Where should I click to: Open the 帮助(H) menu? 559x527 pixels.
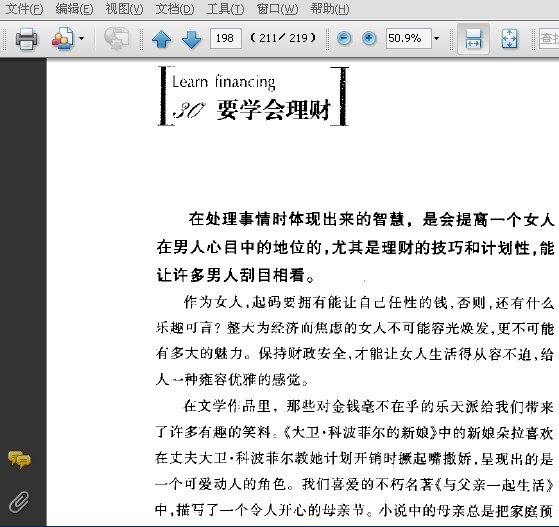pyautogui.click(x=329, y=8)
